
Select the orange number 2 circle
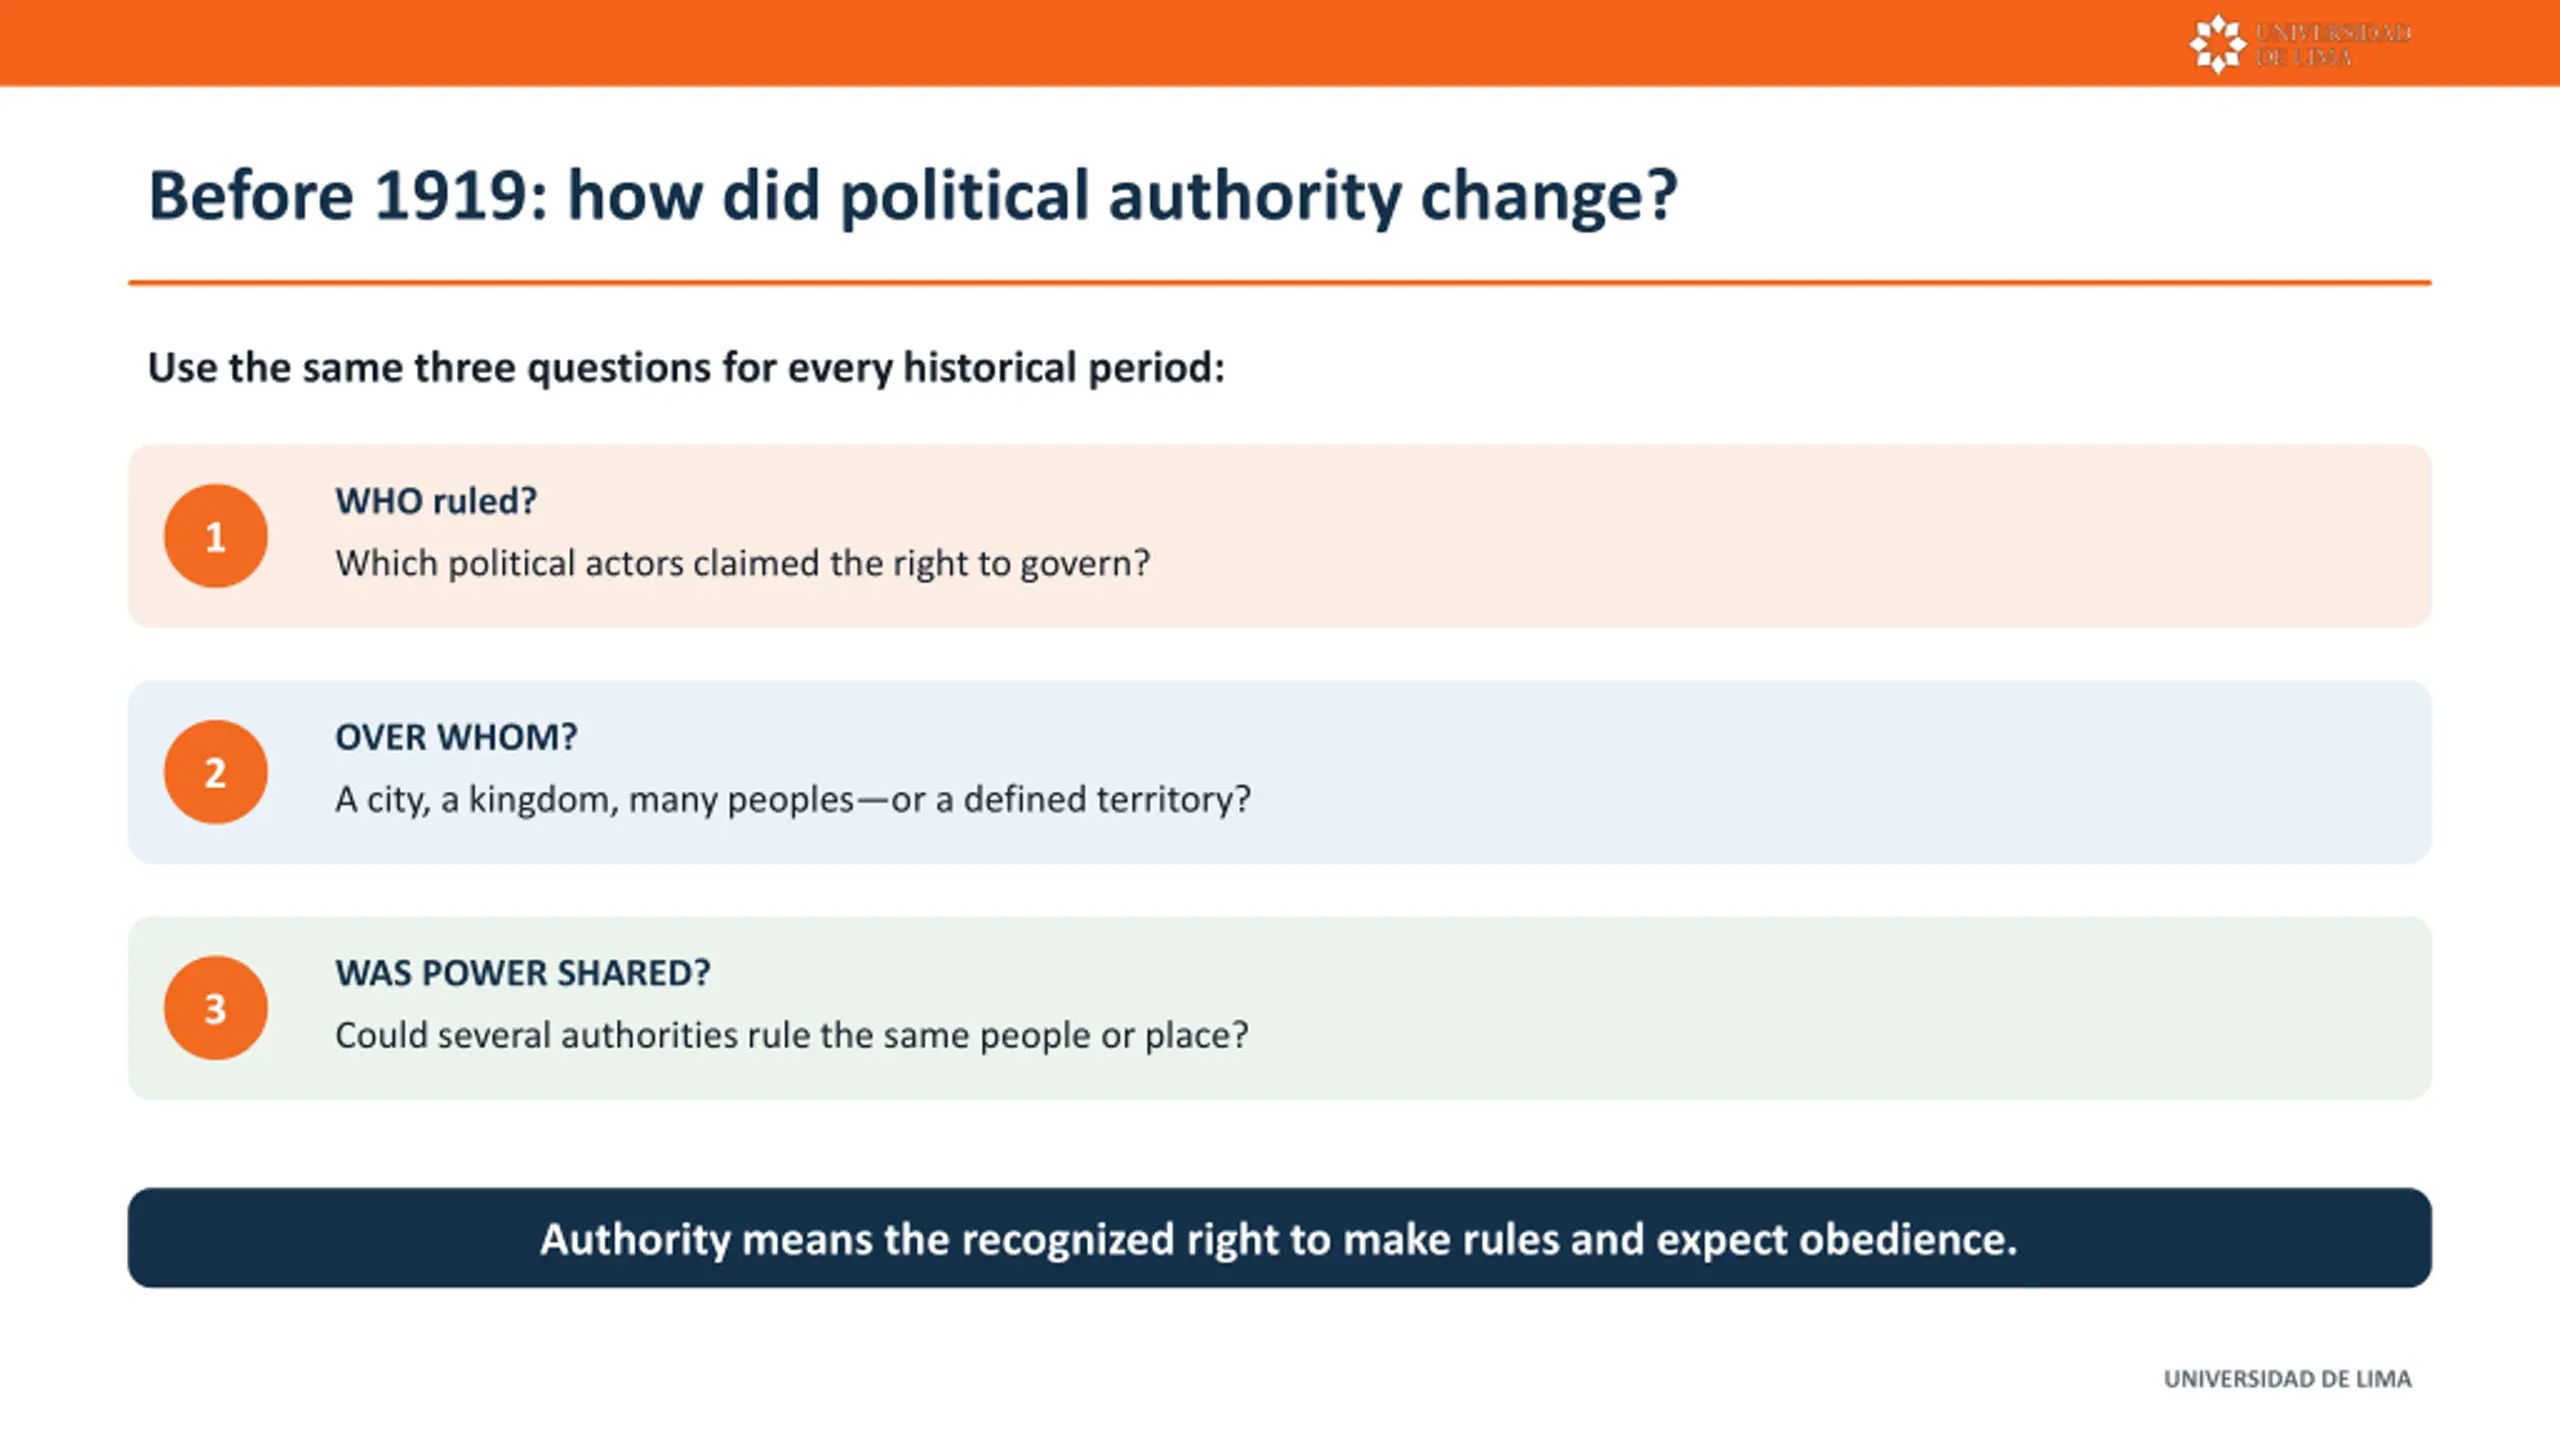tap(216, 772)
